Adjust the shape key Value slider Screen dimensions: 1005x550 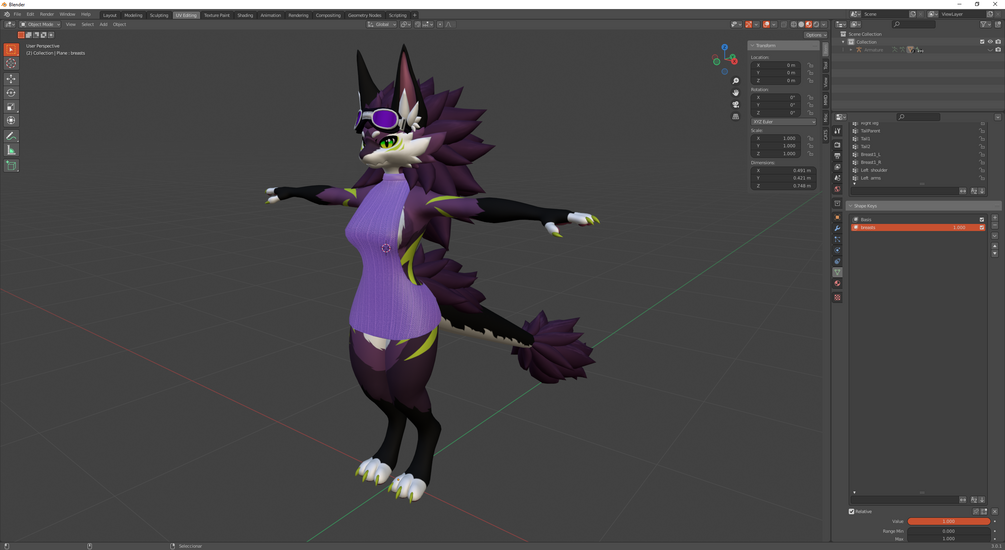pyautogui.click(x=949, y=521)
